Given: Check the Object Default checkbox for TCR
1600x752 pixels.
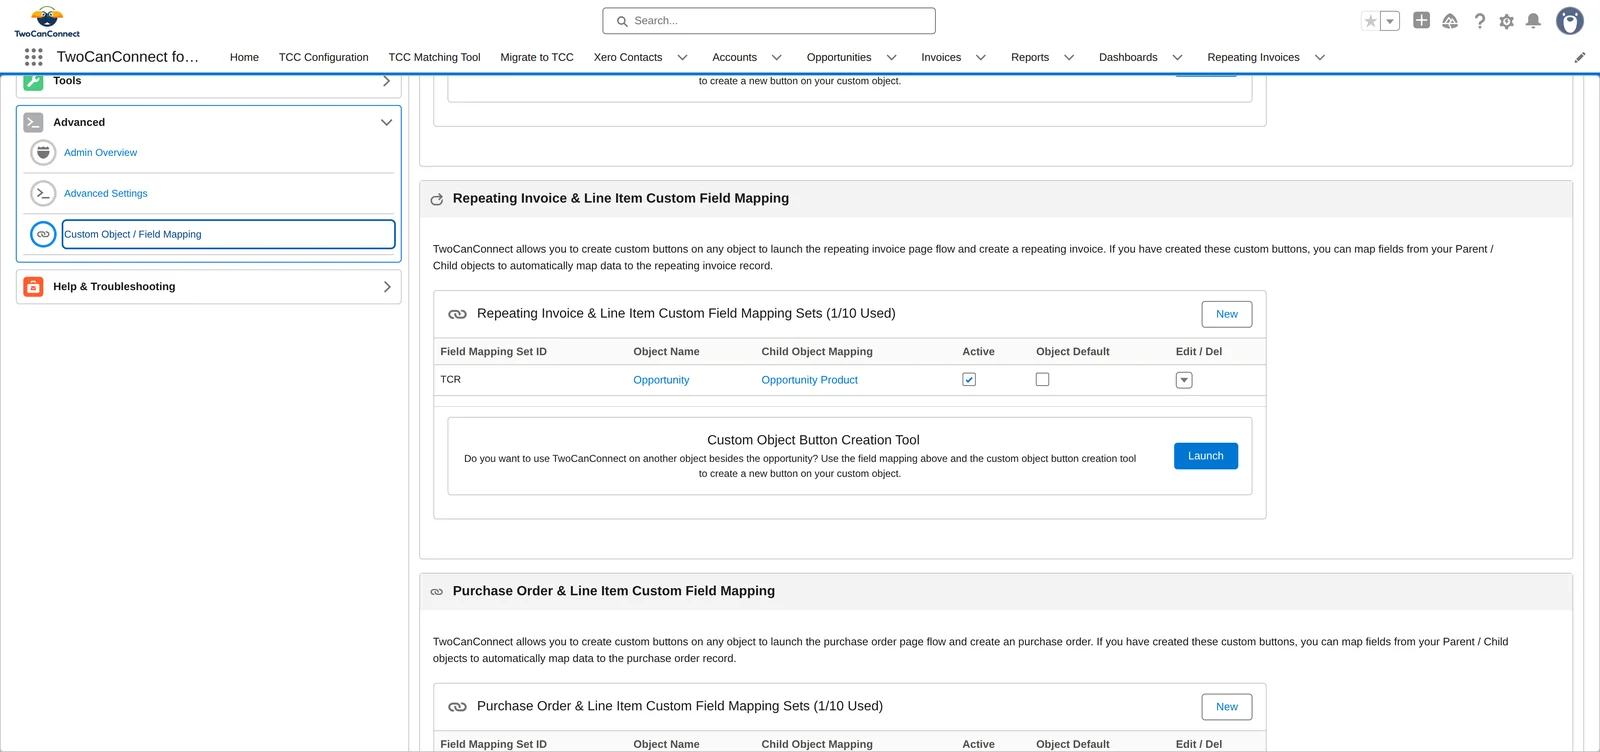Looking at the screenshot, I should coord(1042,380).
